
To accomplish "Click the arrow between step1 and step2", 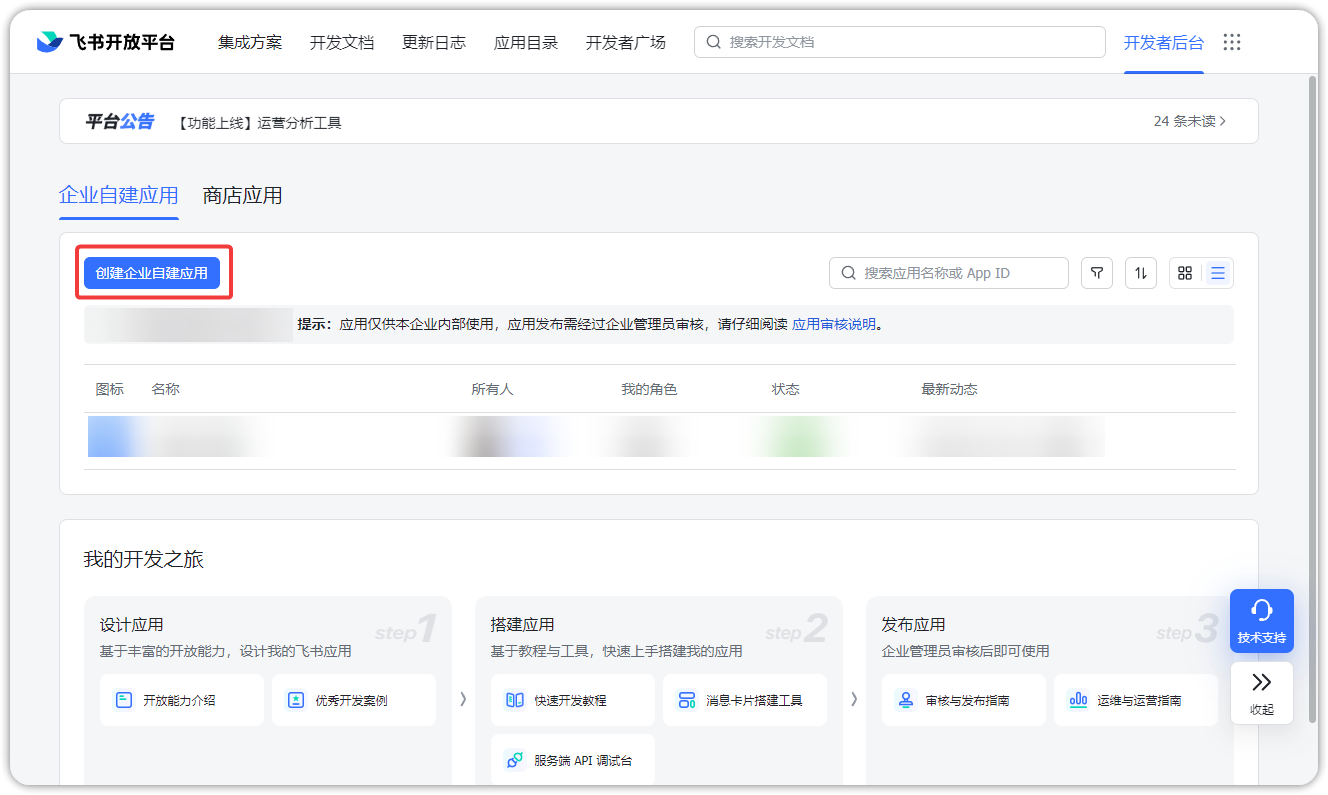I will point(463,700).
